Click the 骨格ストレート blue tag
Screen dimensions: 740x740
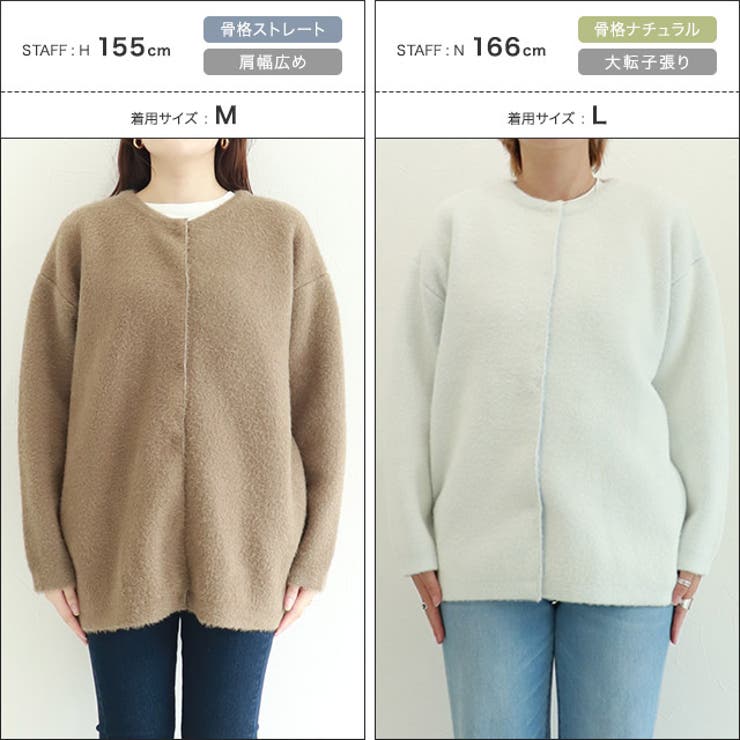click(x=272, y=29)
